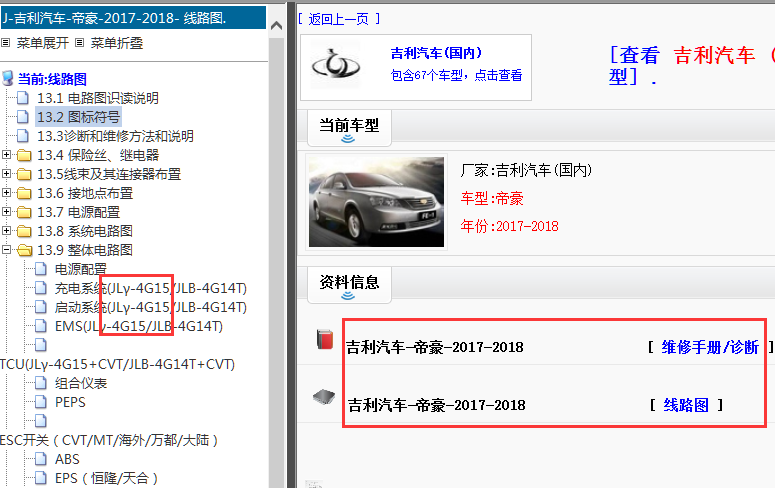This screenshot has width=775, height=488.
Task: Click the 帝豪 car photo thumbnail
Action: pyautogui.click(x=376, y=202)
